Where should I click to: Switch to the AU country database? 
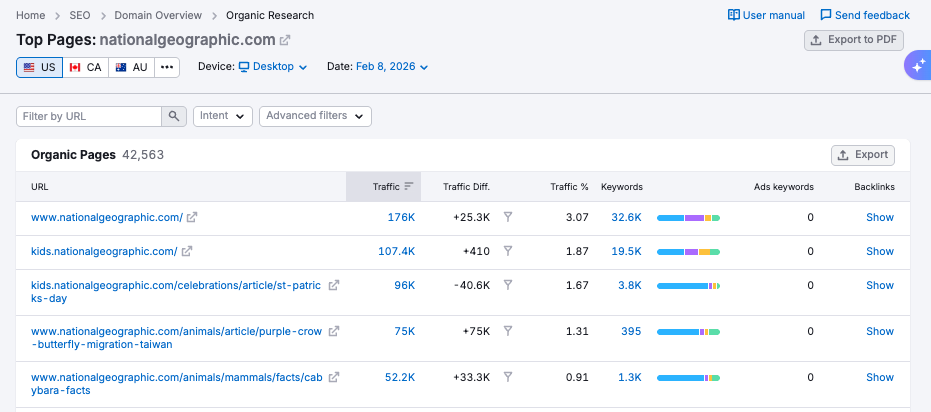coord(131,67)
